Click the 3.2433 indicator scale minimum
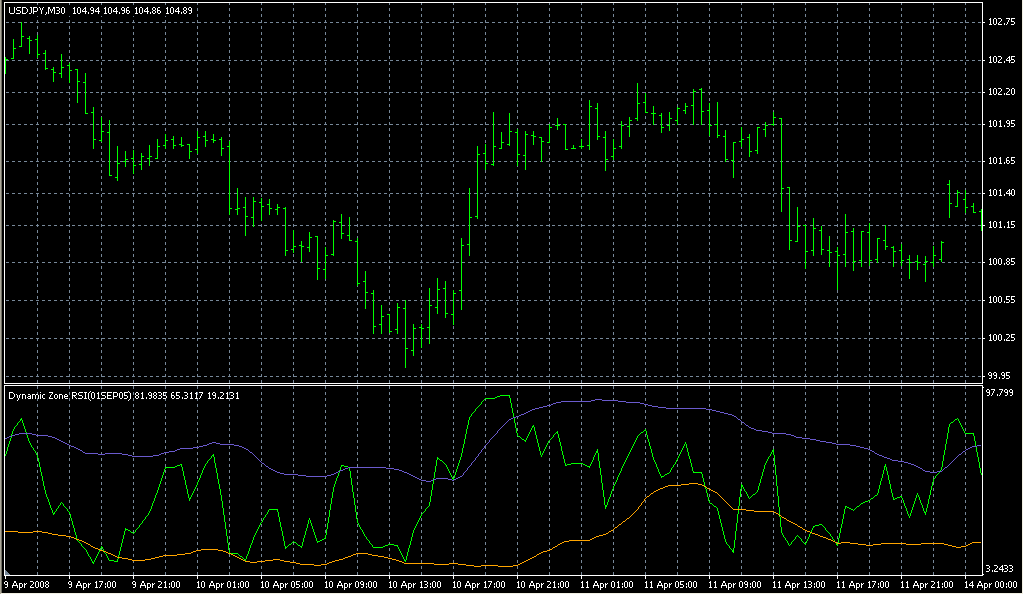This screenshot has height=594, width=1024. pos(1000,567)
